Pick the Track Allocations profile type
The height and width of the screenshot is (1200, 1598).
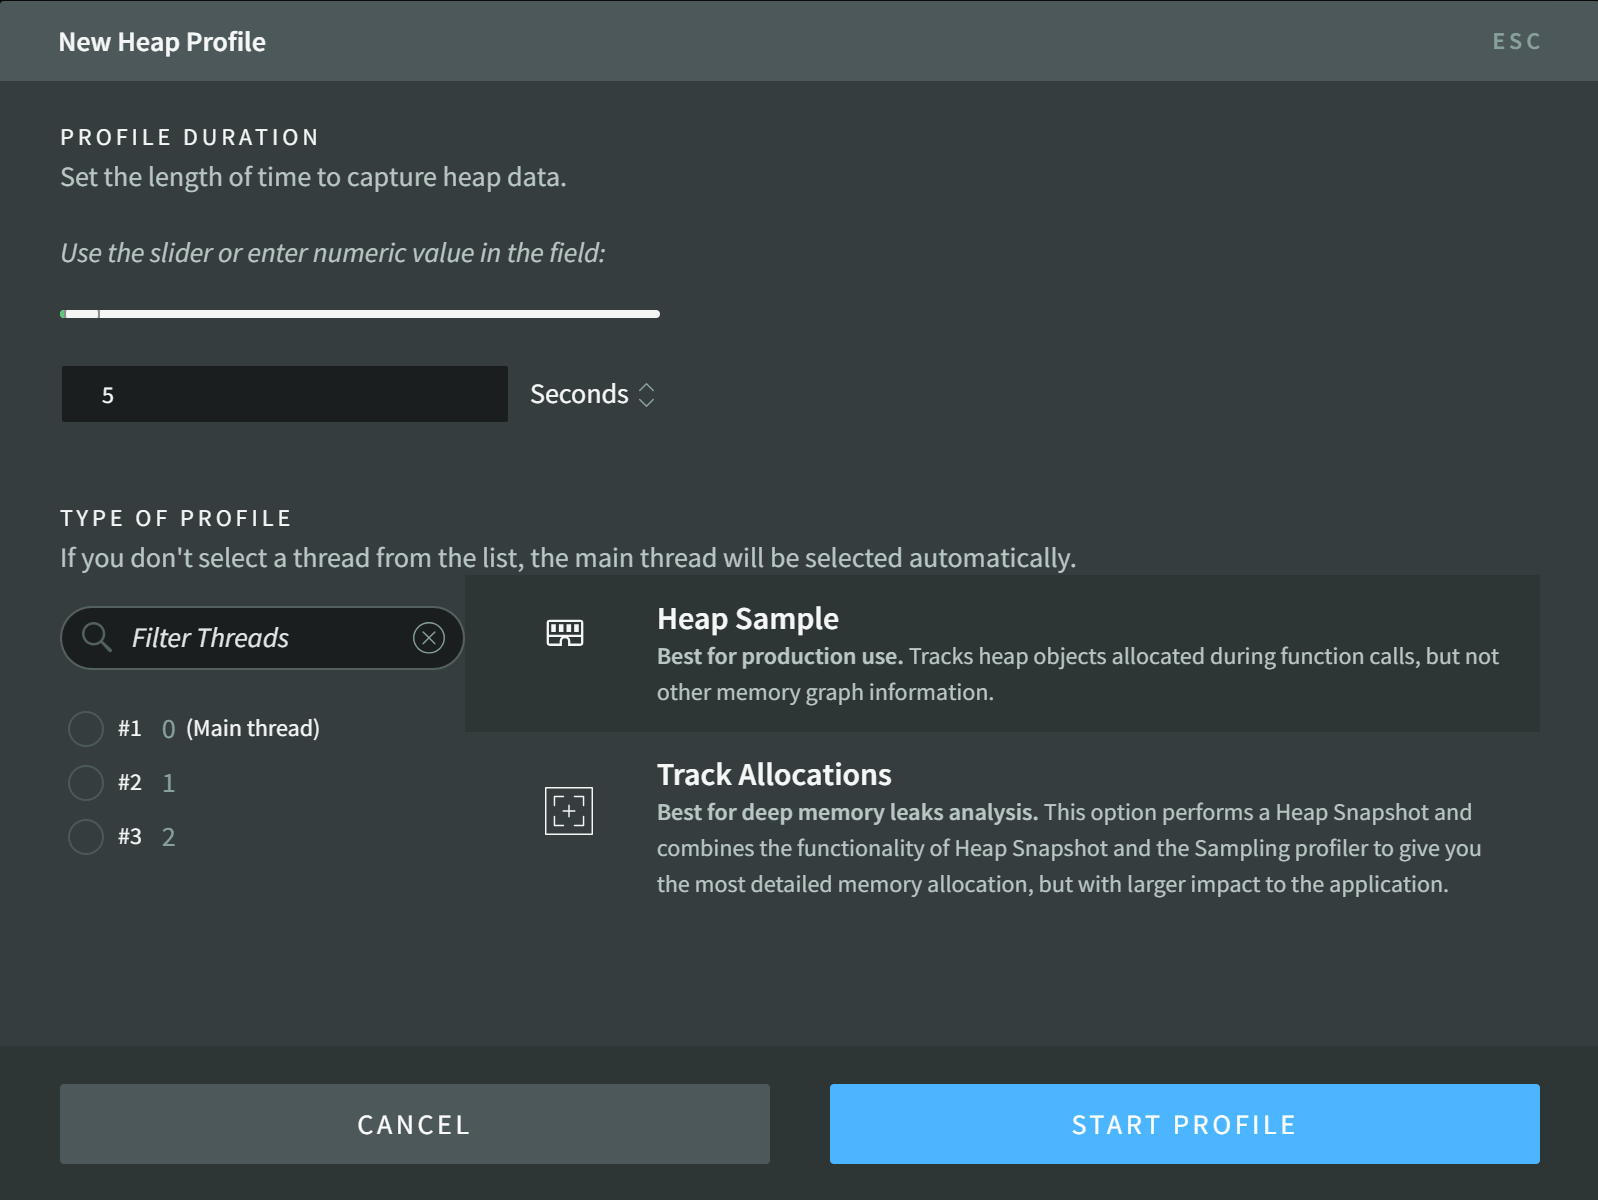click(774, 775)
